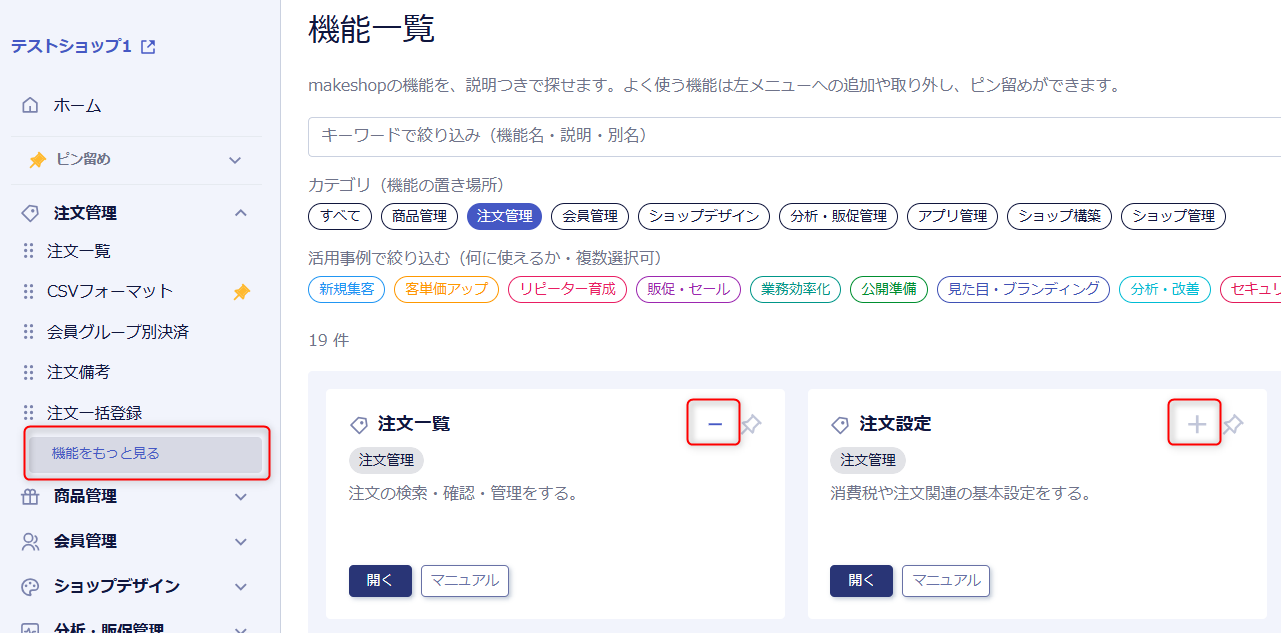
Task: Toggle the 公開準備 use-case filter
Action: [889, 290]
